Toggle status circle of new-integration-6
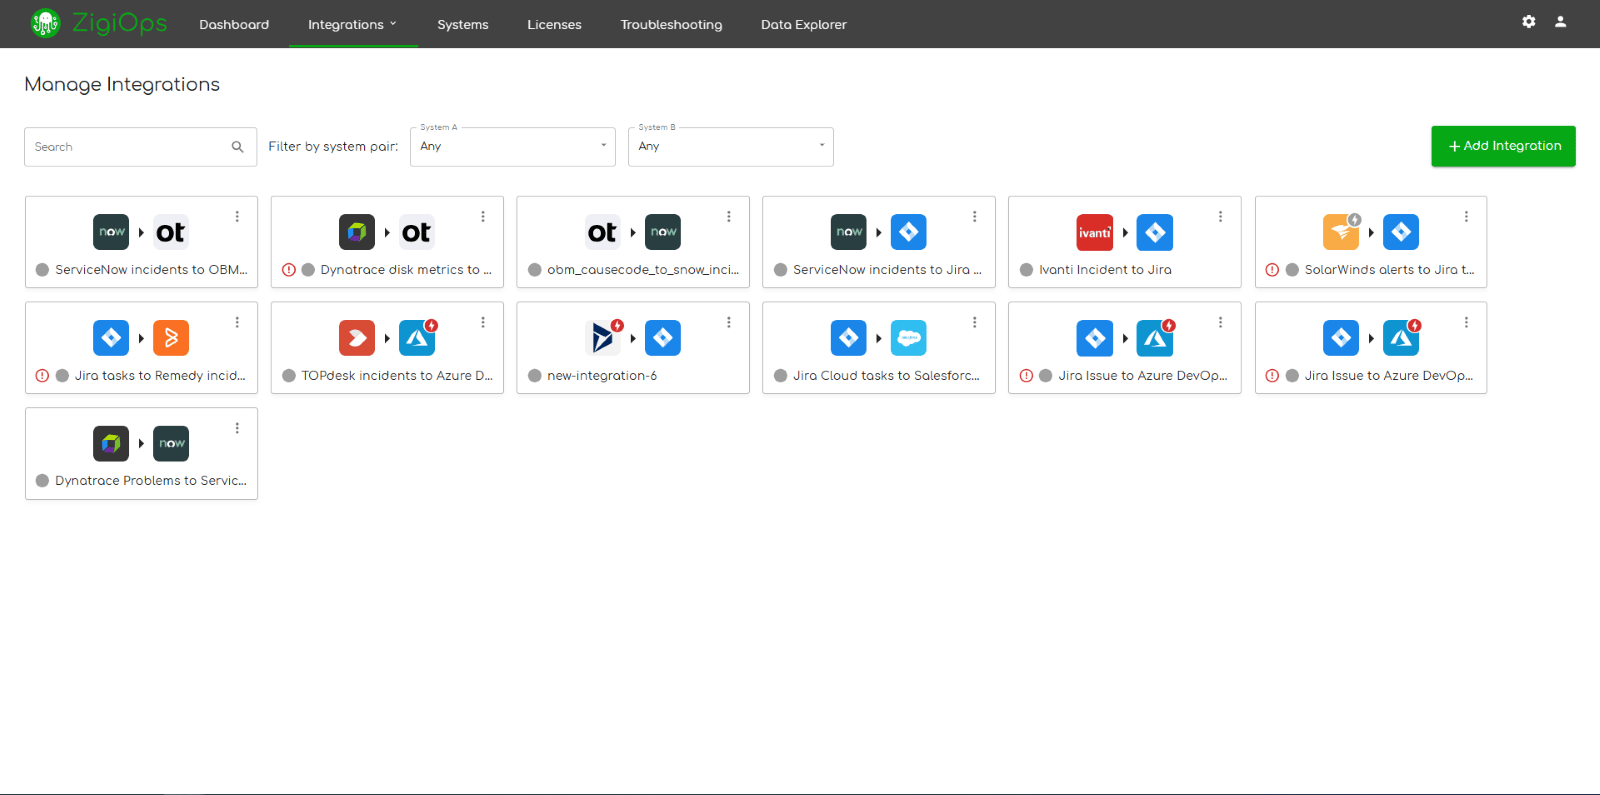Screen dimensions: 1600x795 pyautogui.click(x=534, y=376)
